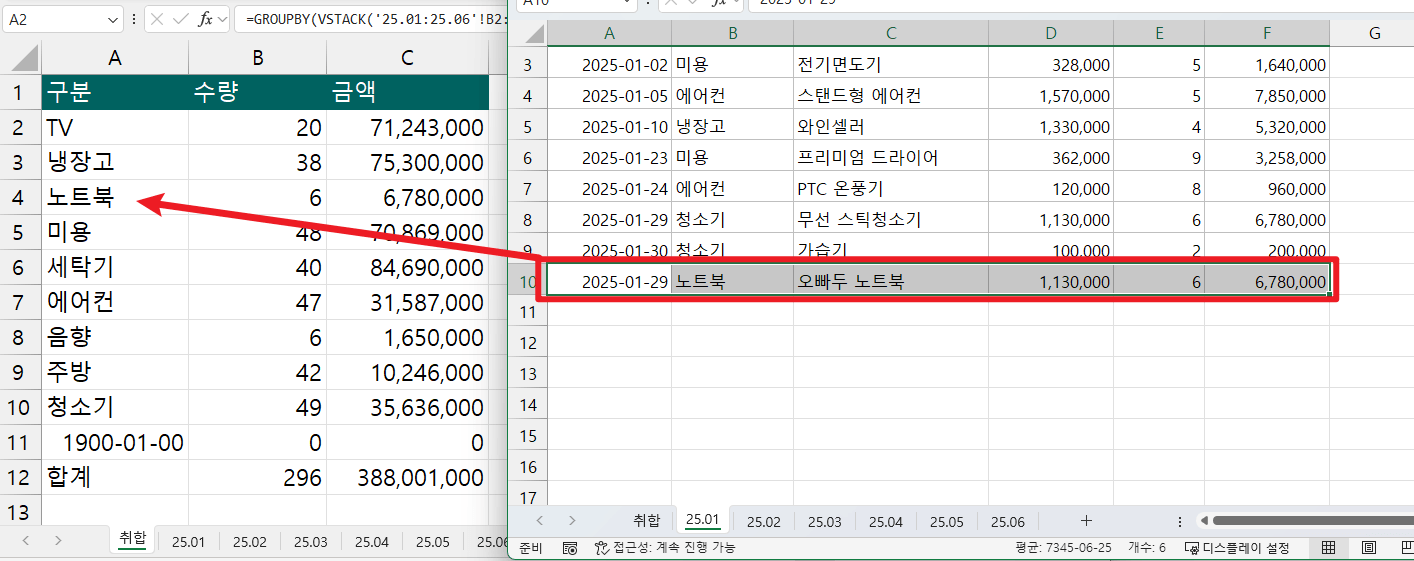Screen dimensions: 1414x561
Task: Select cell 세탁기
Action: pyautogui.click(x=115, y=268)
